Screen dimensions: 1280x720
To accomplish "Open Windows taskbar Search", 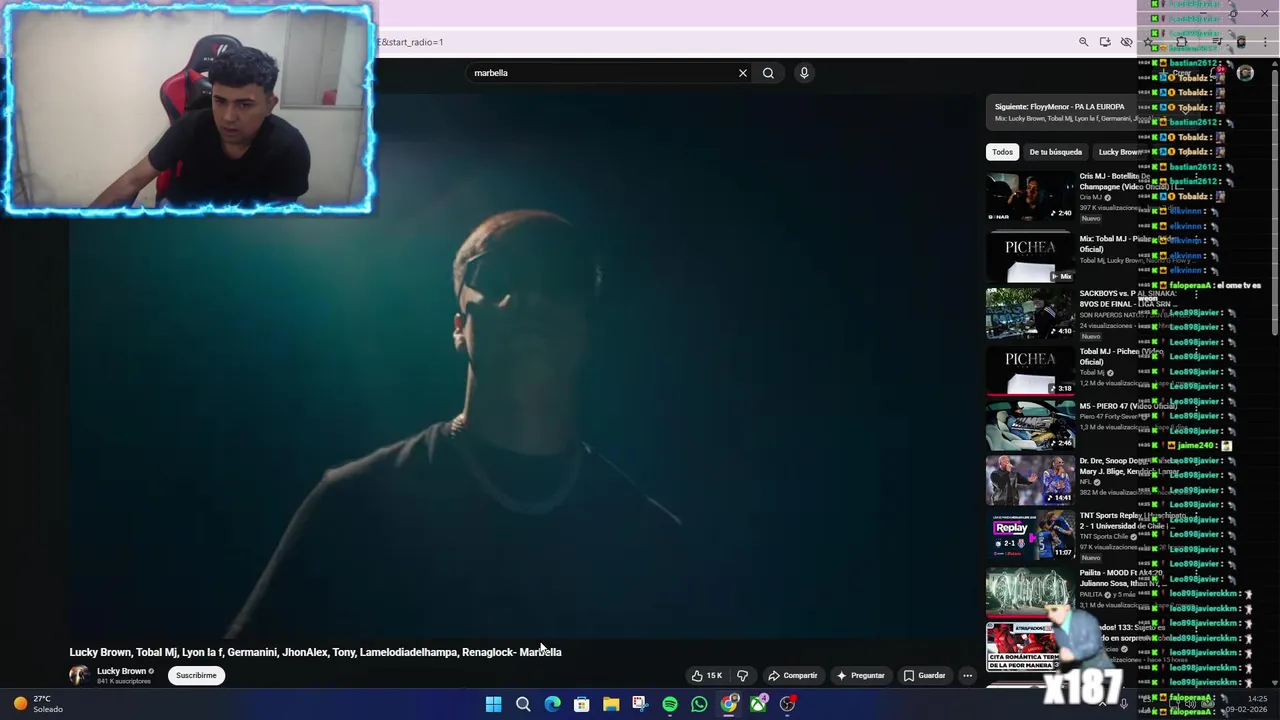I will tap(522, 704).
